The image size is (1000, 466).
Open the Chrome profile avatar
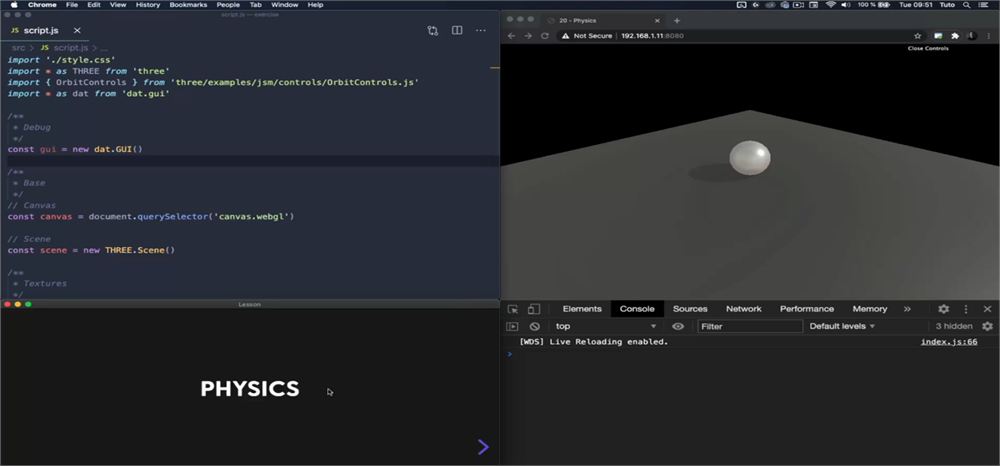point(971,36)
